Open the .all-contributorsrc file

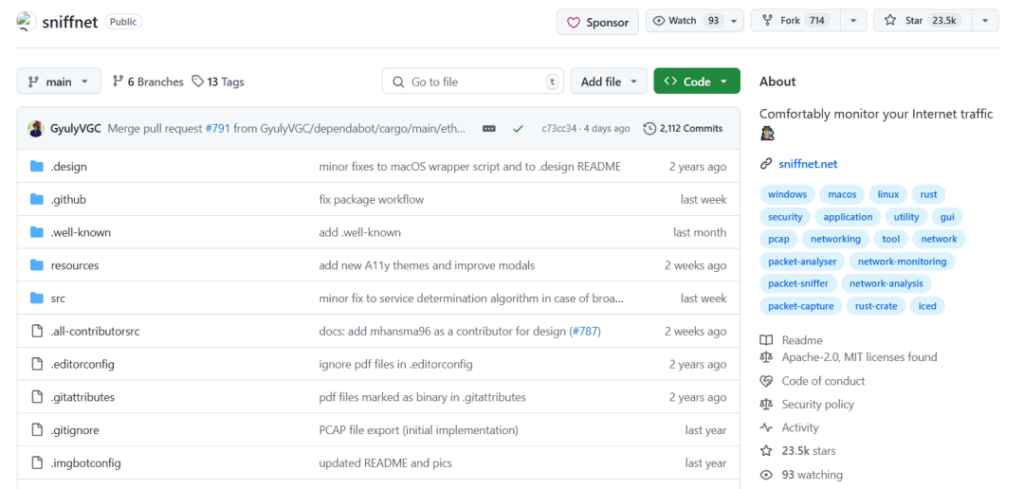(95, 332)
